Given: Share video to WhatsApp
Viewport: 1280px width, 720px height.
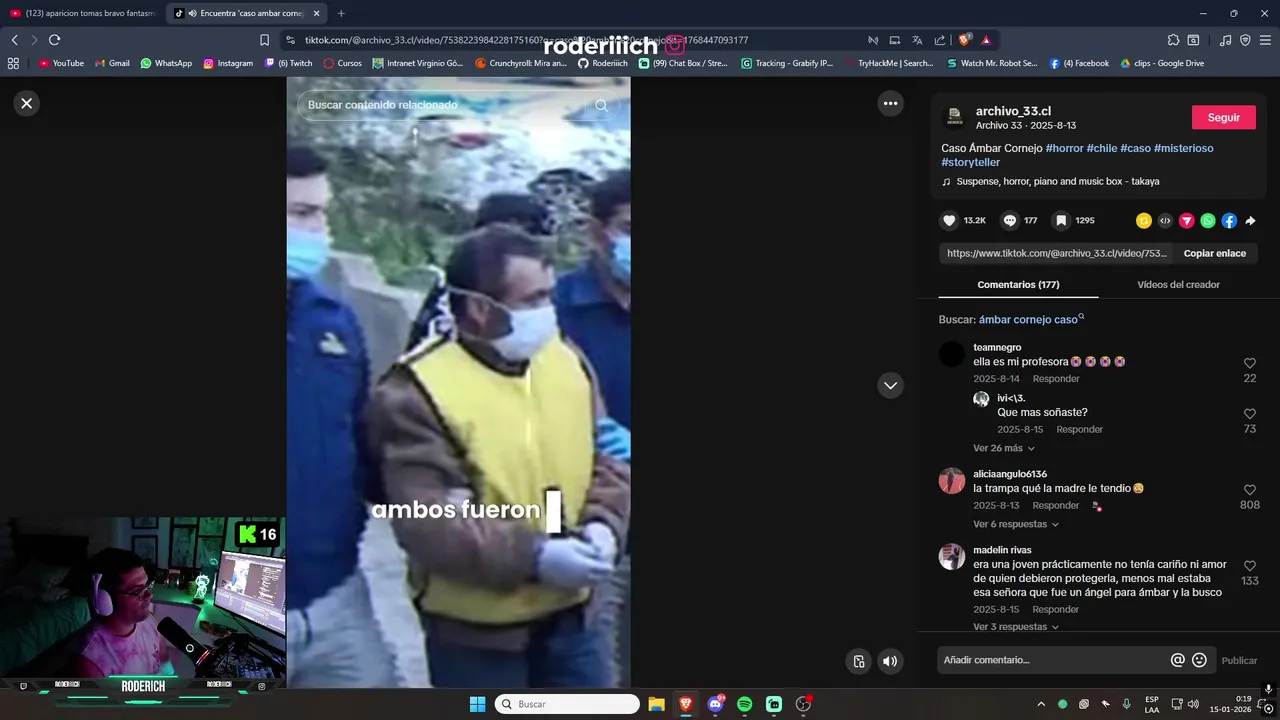Looking at the screenshot, I should tap(1208, 221).
